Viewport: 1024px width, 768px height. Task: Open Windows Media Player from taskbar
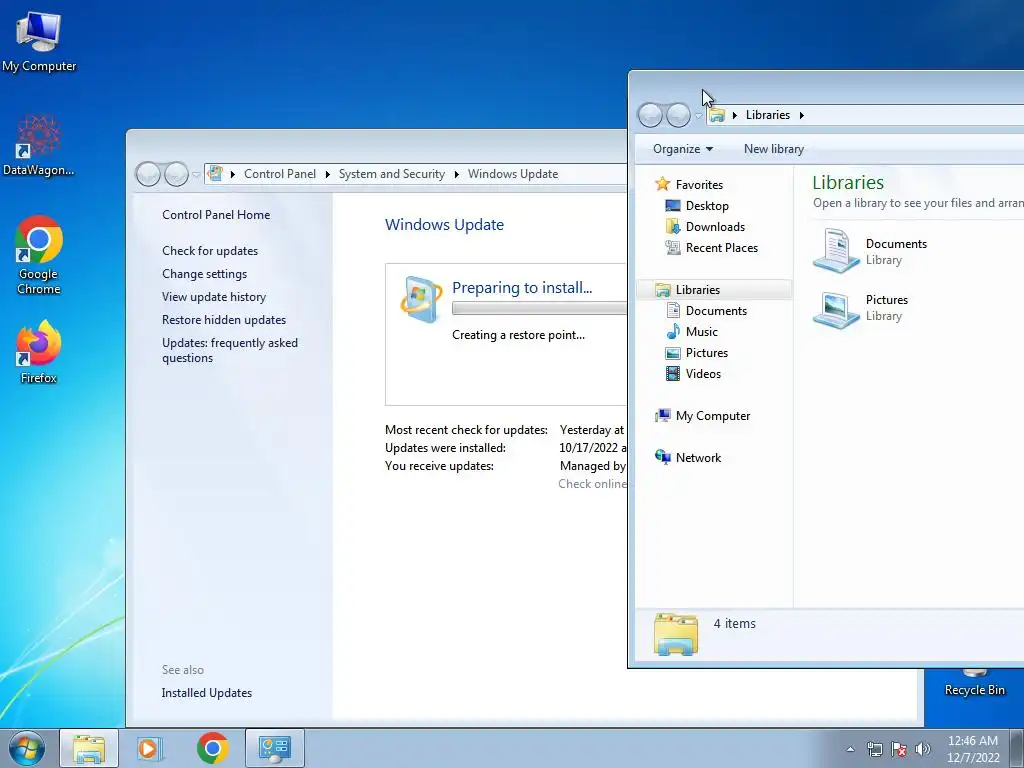pyautogui.click(x=150, y=748)
